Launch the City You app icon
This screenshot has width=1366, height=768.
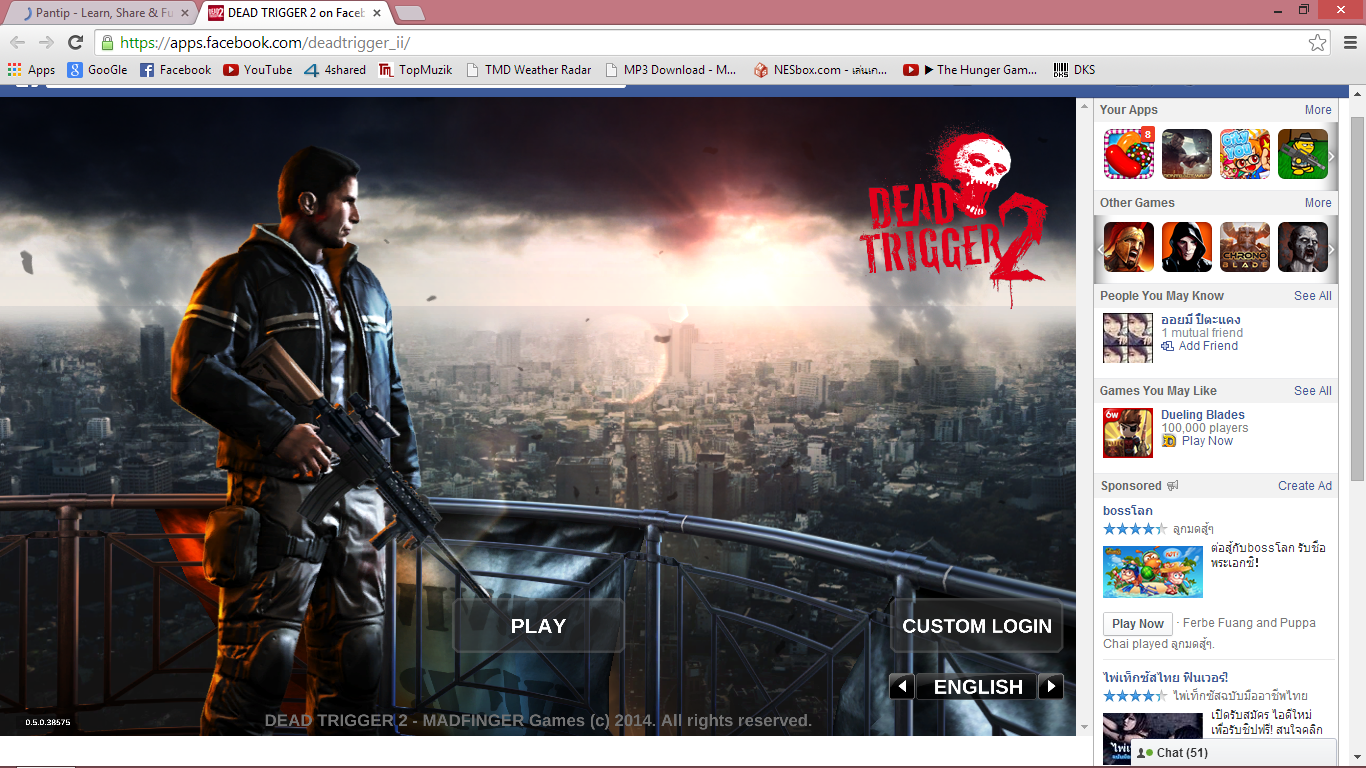click(x=1245, y=154)
